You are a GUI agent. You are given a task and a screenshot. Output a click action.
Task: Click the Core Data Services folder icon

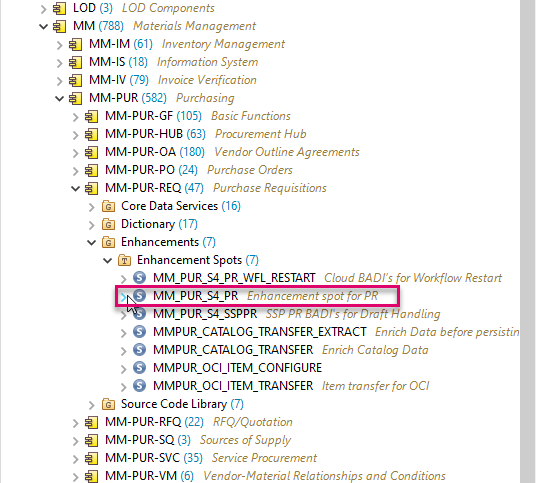(108, 206)
